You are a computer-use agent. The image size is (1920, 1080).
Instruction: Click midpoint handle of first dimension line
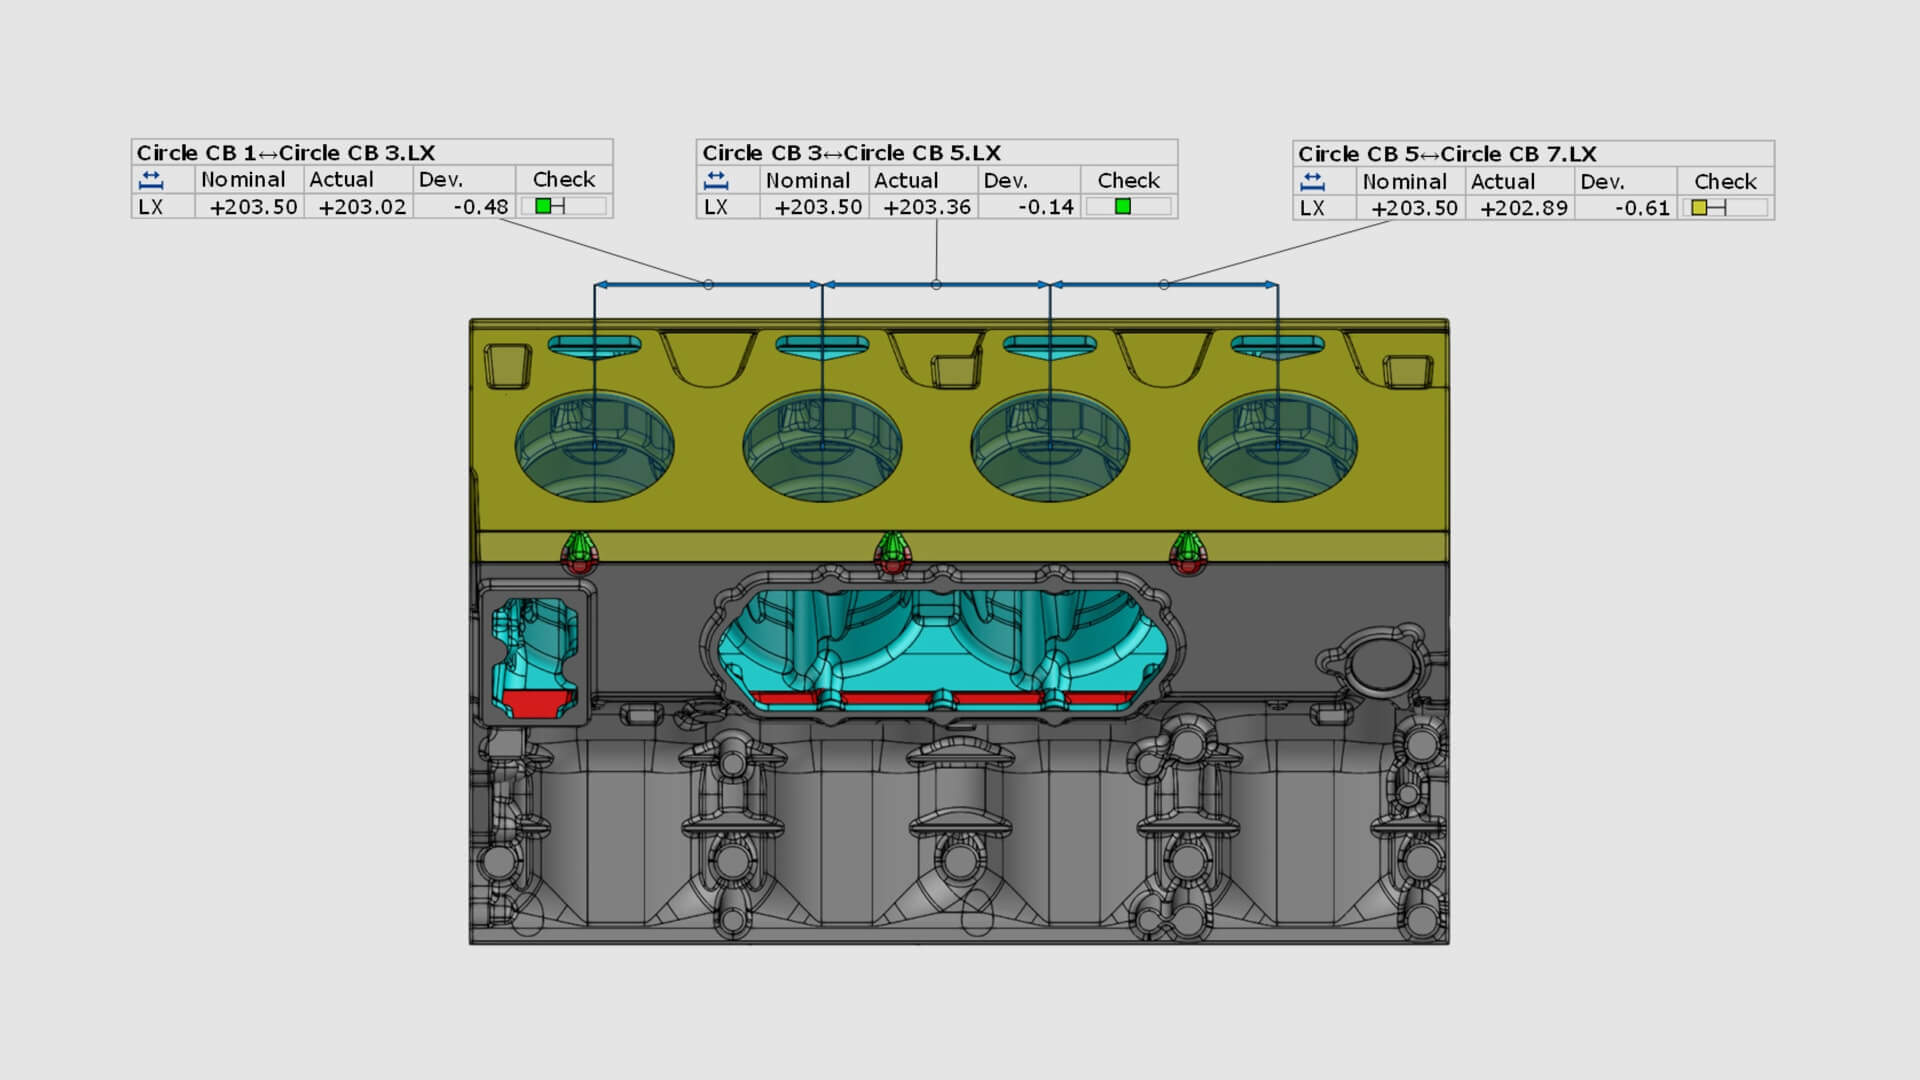click(x=708, y=285)
